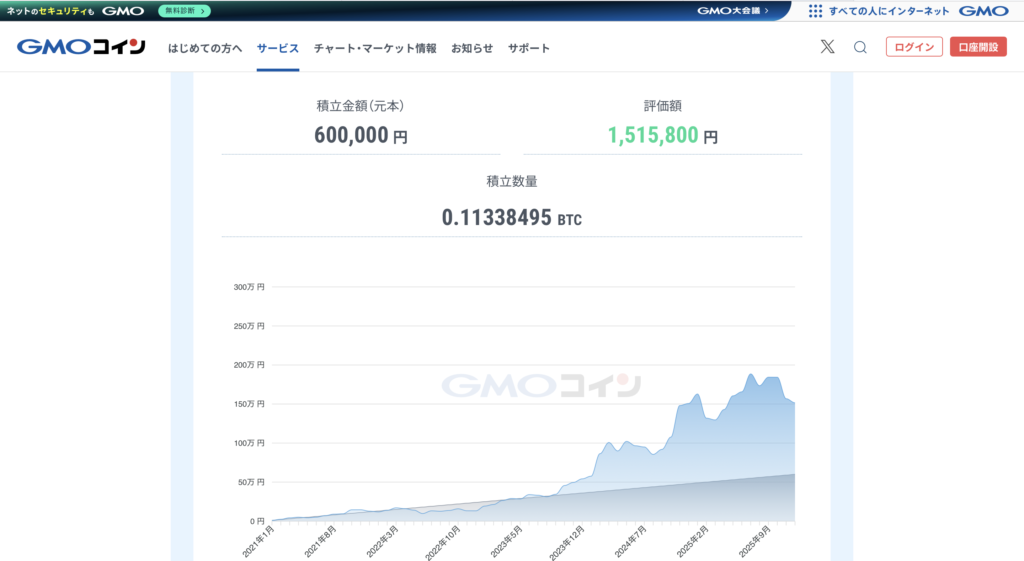
Task: Click the grid dots icon in top banner
Action: point(815,11)
